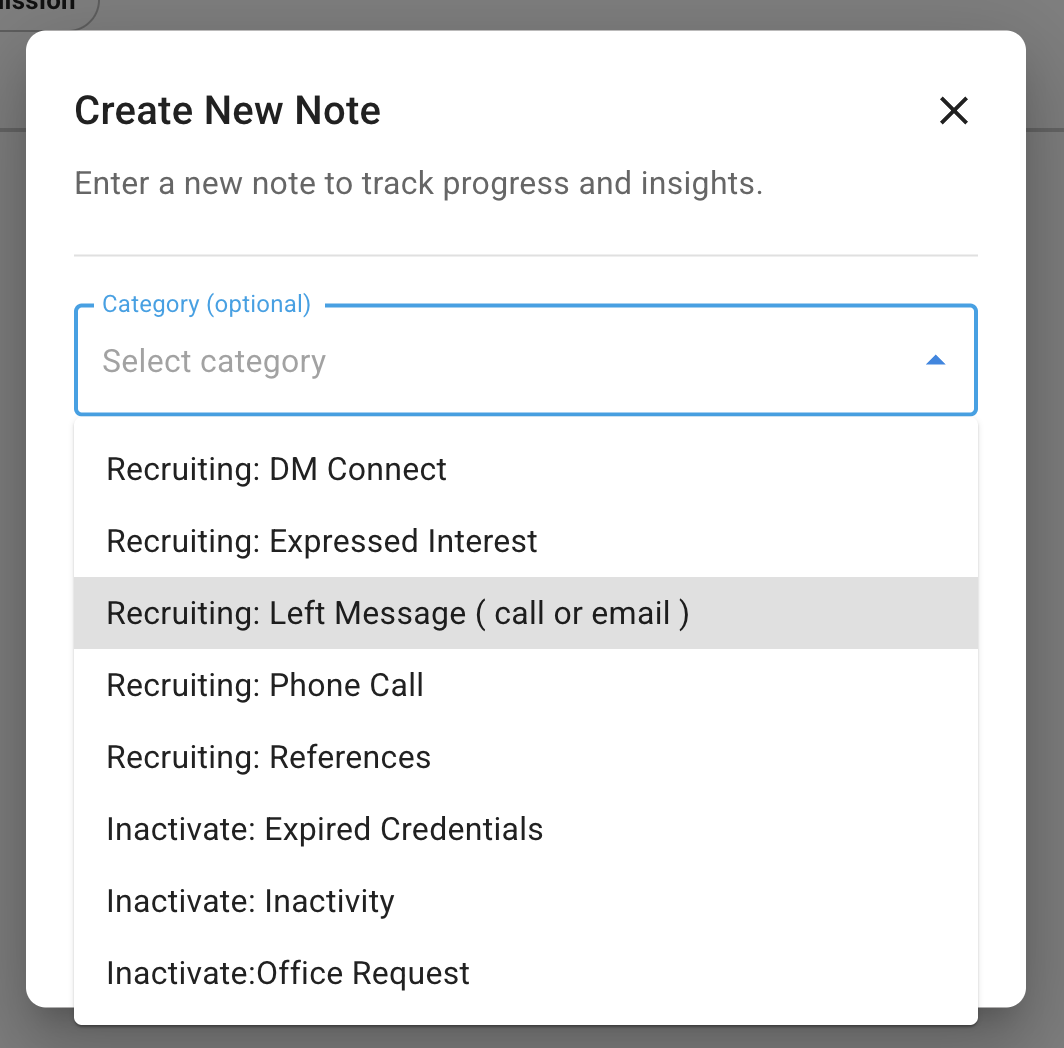1064x1048 pixels.
Task: Choose Recruiting: References from the list
Action: (x=269, y=757)
